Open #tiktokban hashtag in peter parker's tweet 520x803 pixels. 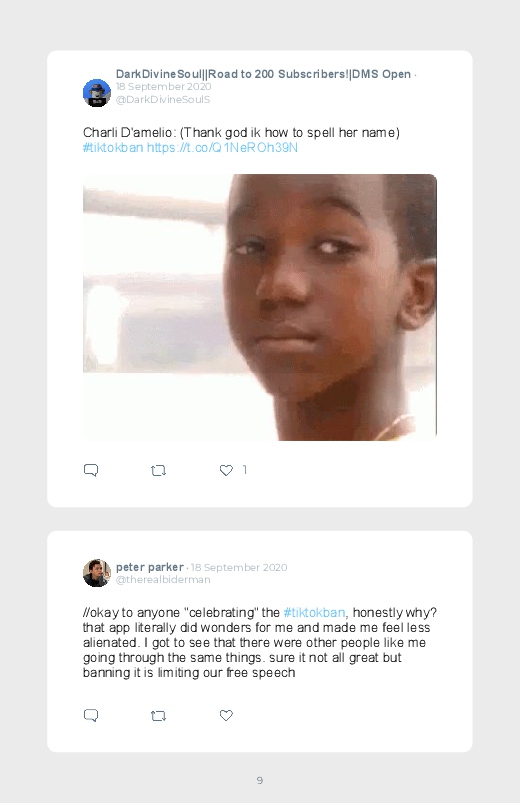tap(314, 612)
